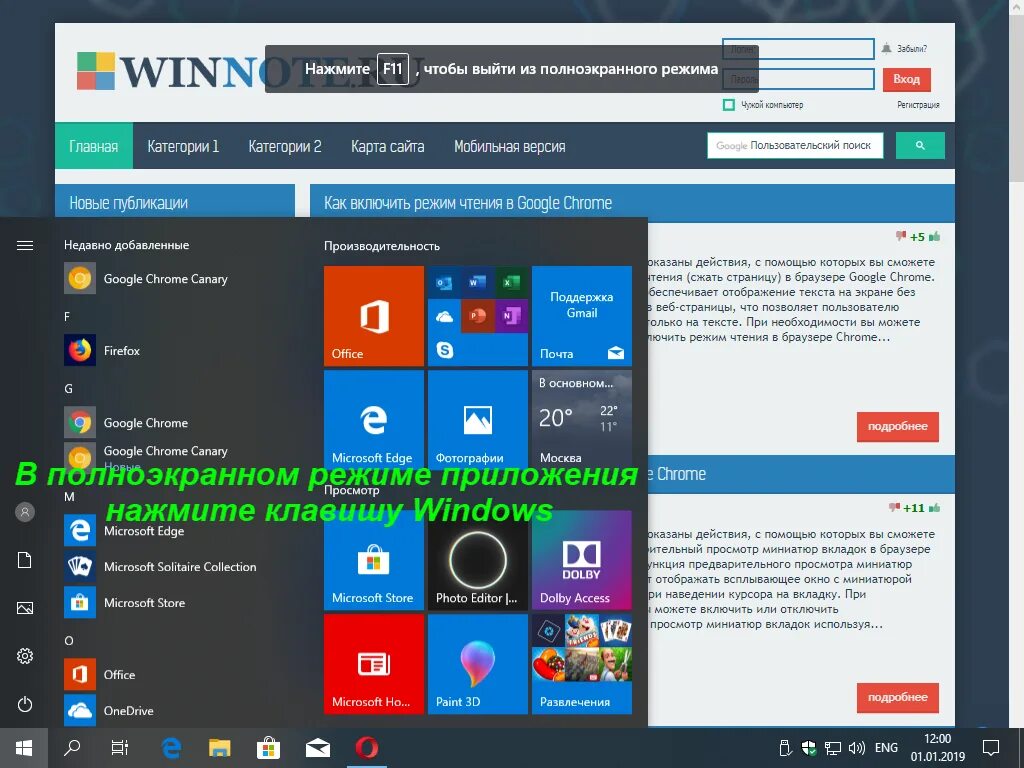Open the Dolby Access tile

pyautogui.click(x=582, y=560)
